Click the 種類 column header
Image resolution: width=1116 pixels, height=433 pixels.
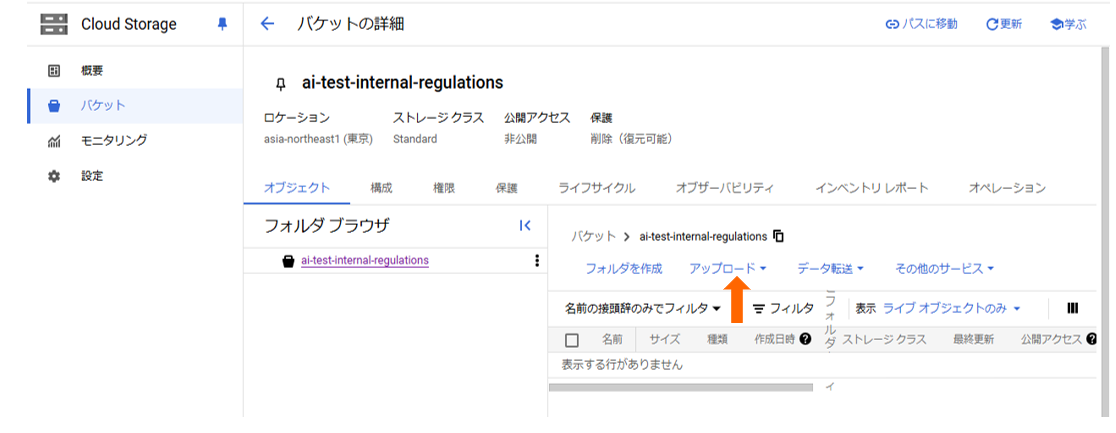[x=717, y=340]
